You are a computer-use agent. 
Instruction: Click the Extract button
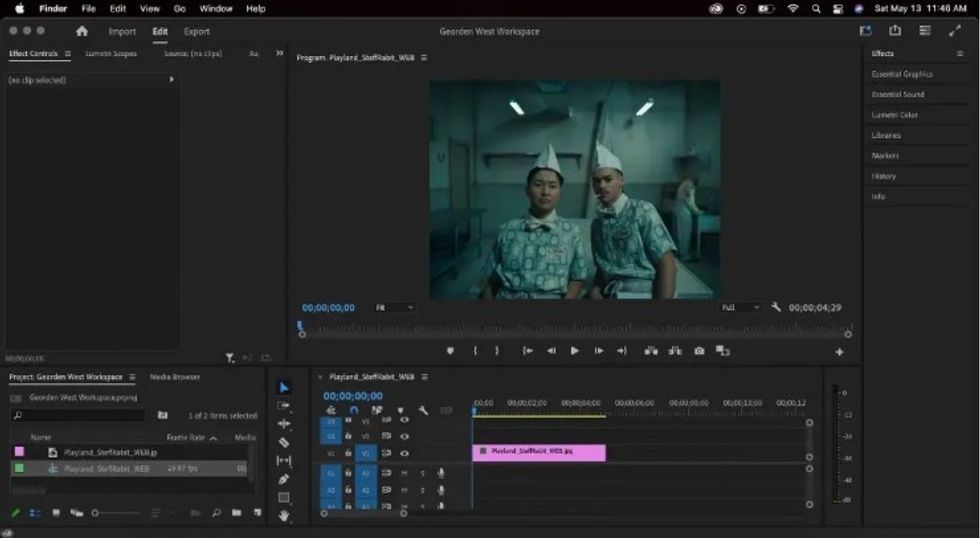pos(675,351)
